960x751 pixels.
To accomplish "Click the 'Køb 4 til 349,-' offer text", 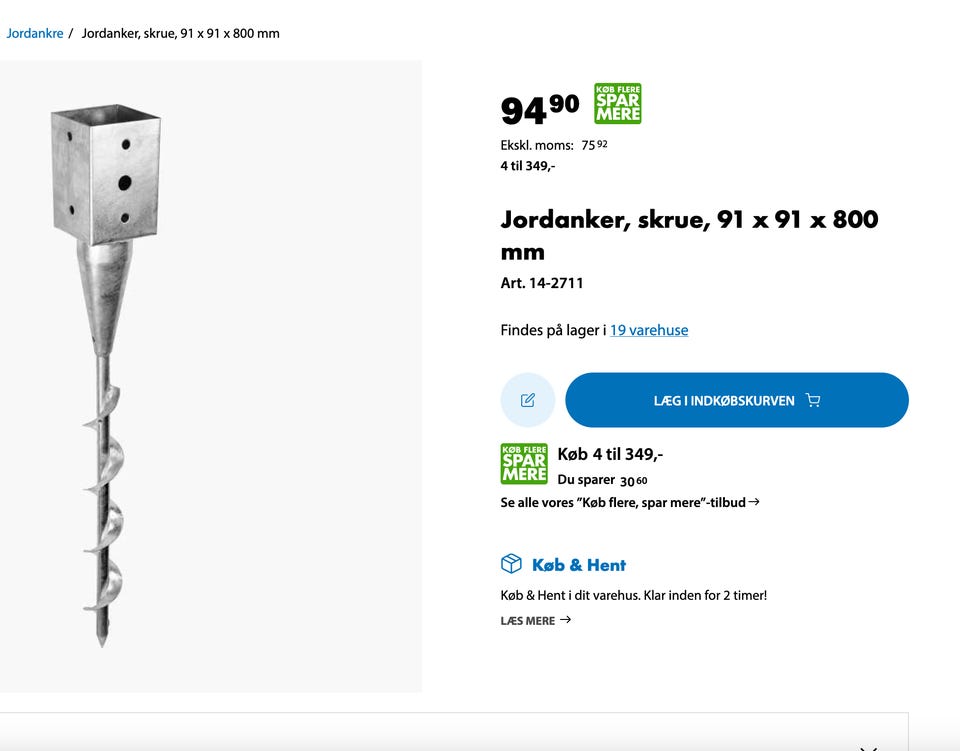I will point(610,454).
